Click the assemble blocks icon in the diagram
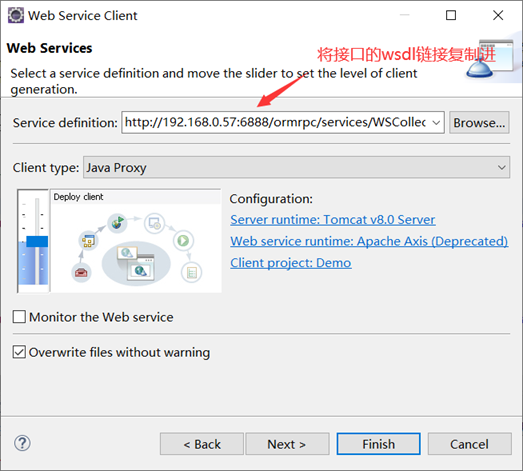The width and height of the screenshot is (523, 471). (x=88, y=241)
